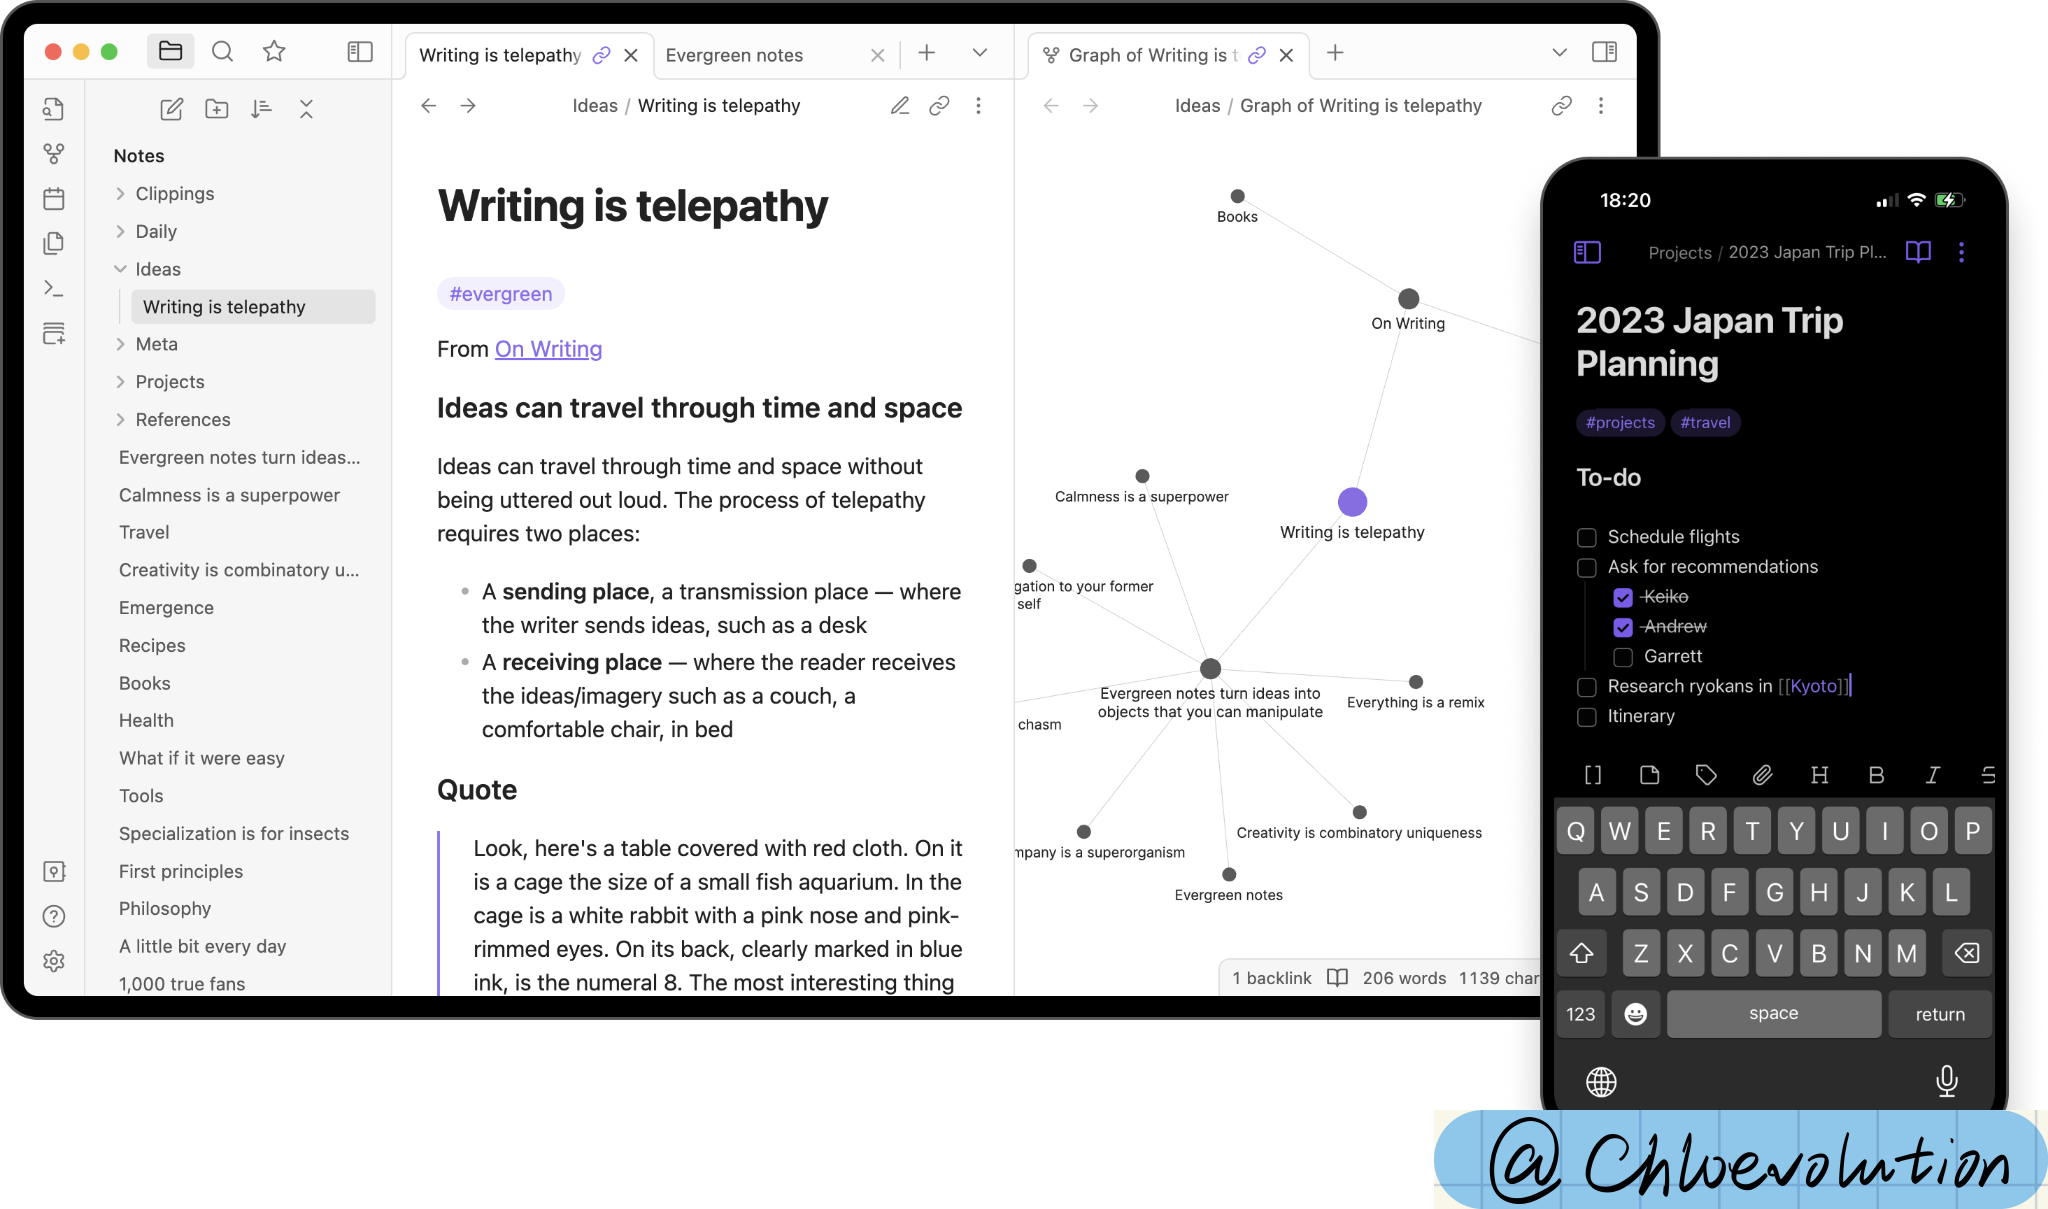The image size is (2048, 1209).
Task: Expand the Clippings folder
Action: 120,194
